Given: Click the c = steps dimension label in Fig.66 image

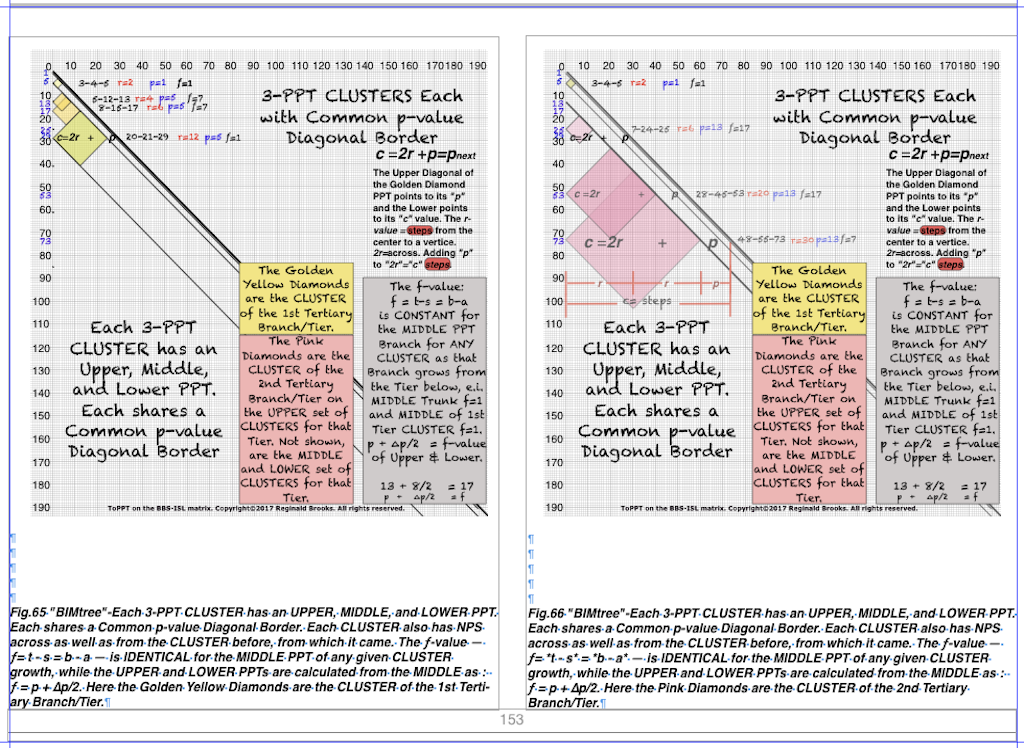Looking at the screenshot, I should pyautogui.click(x=645, y=300).
